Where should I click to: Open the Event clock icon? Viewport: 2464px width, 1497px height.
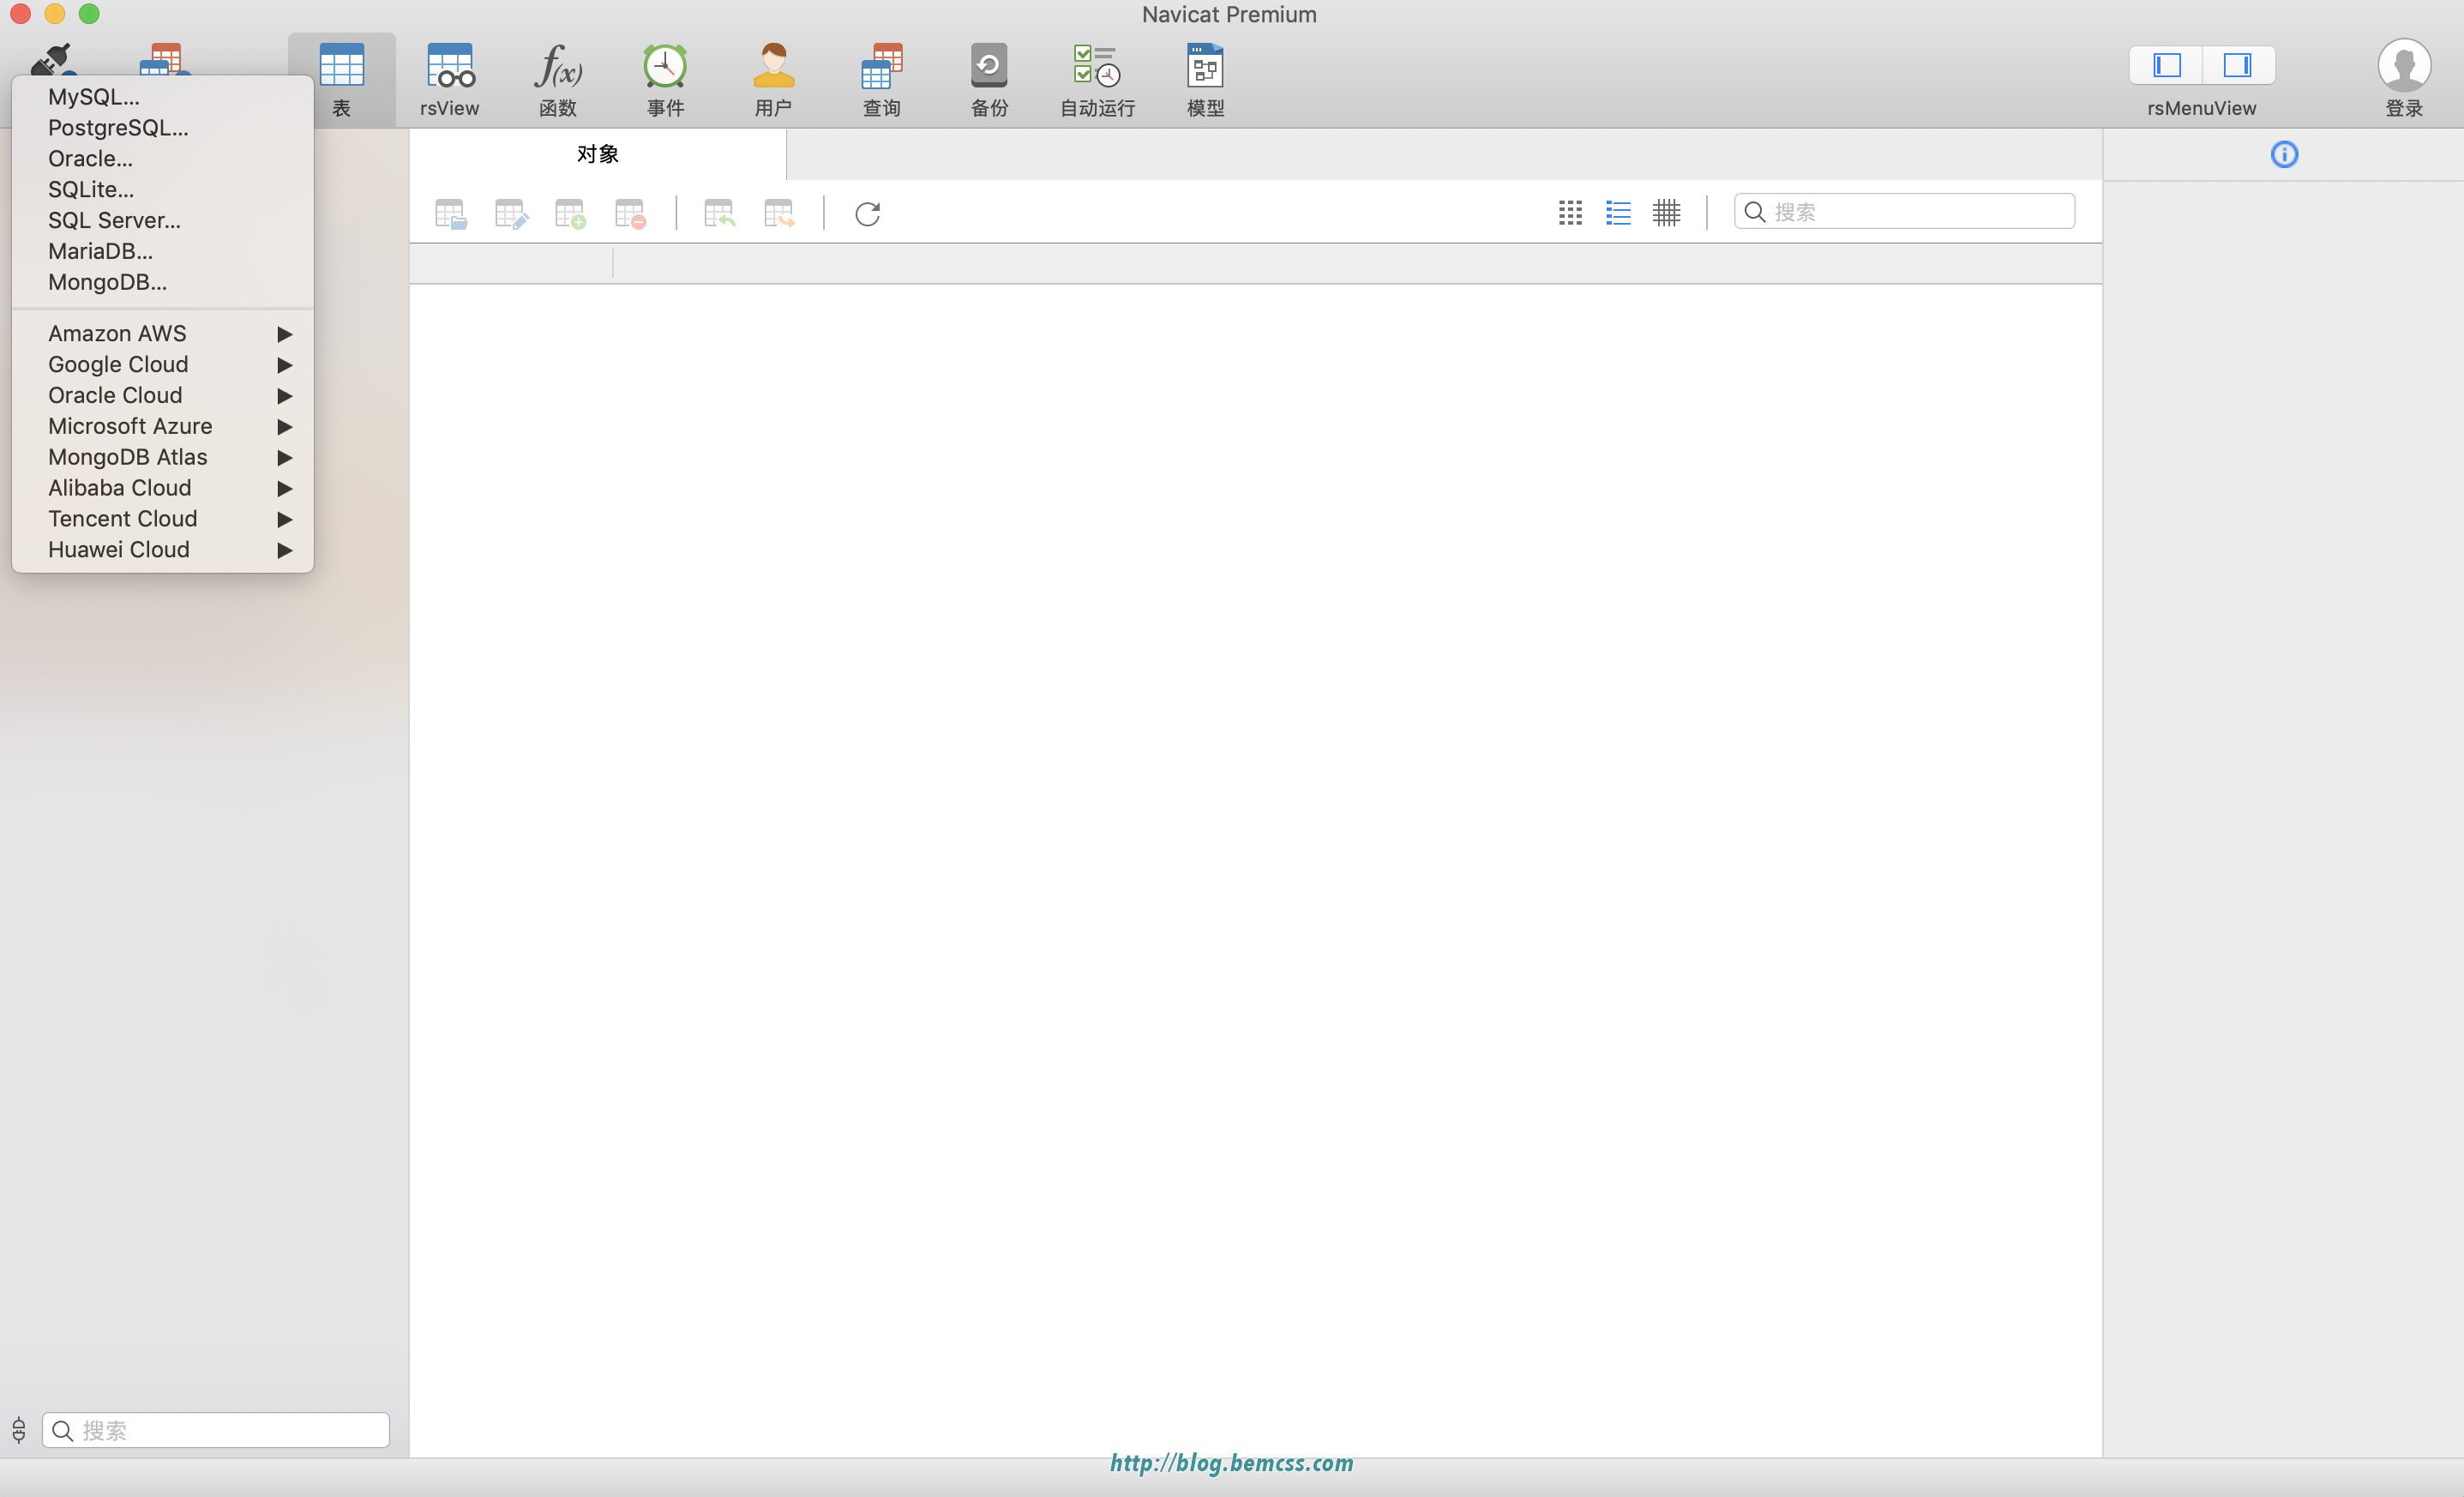pyautogui.click(x=665, y=67)
